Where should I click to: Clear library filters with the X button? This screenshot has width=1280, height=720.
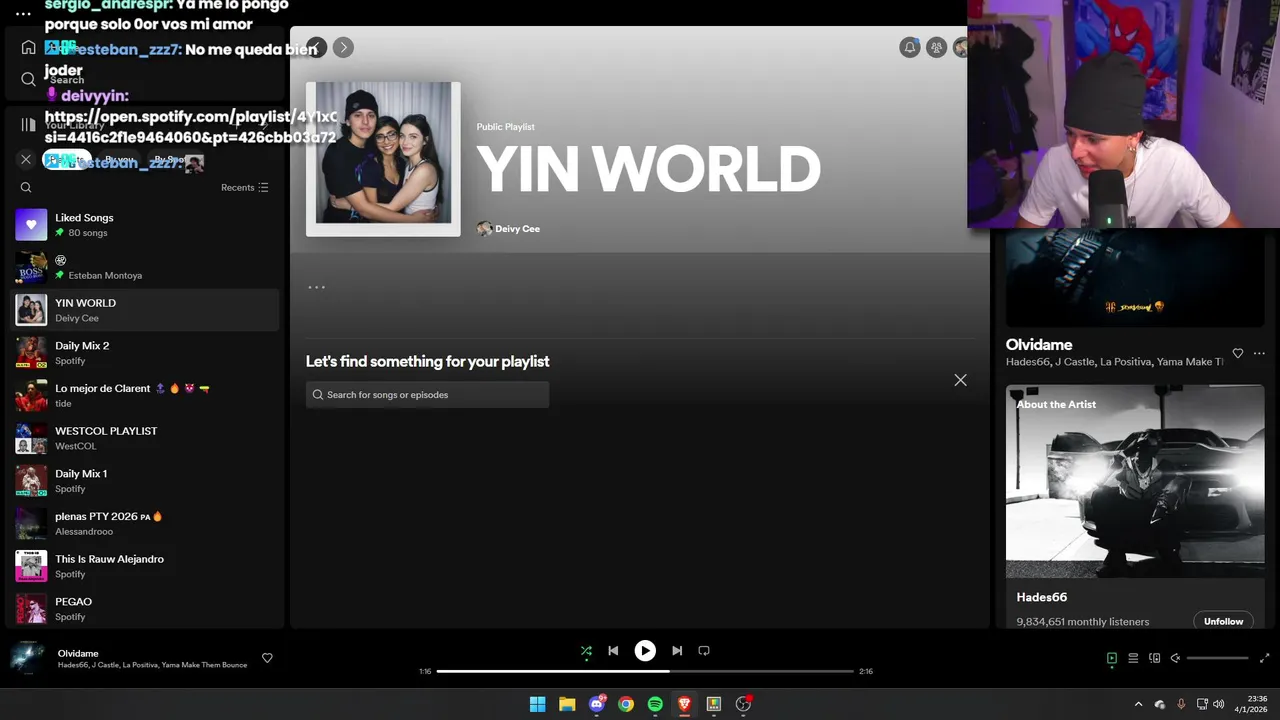point(26,159)
